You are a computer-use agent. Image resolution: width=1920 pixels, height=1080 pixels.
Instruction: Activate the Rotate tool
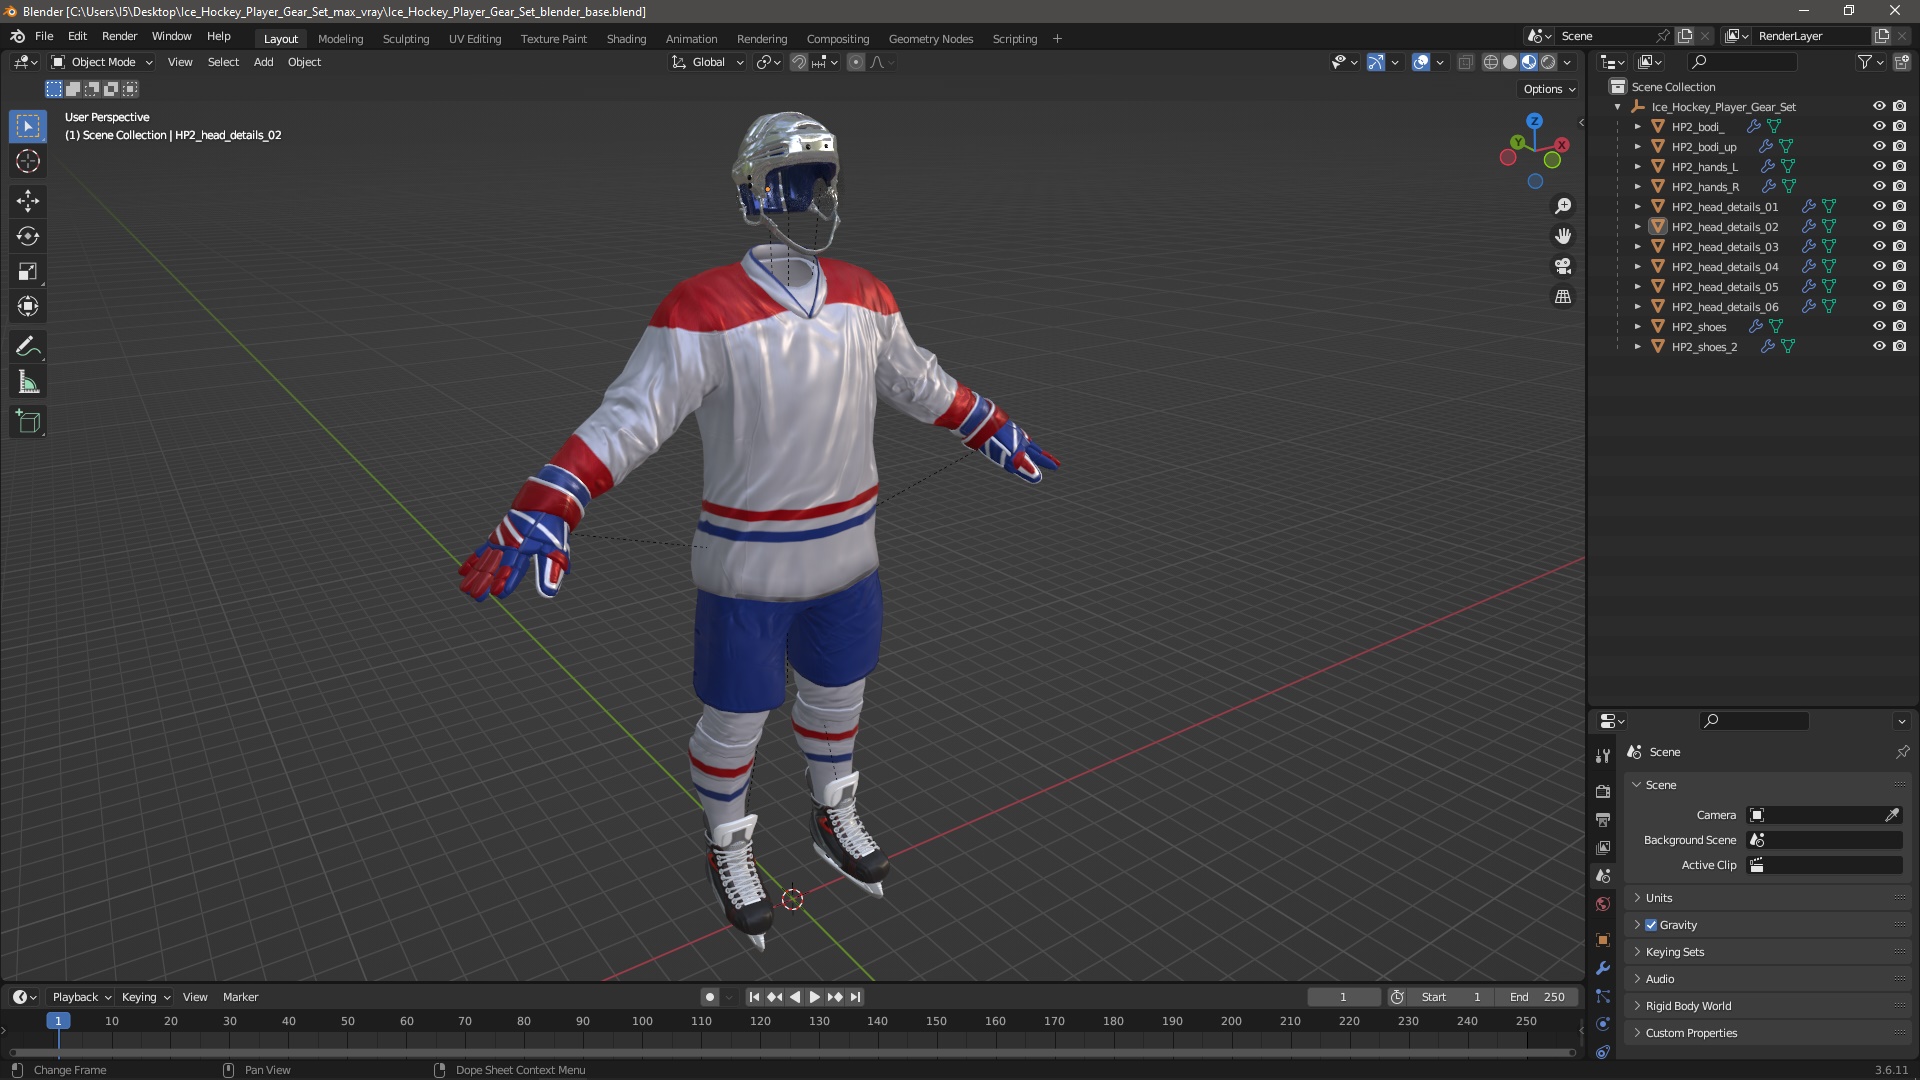tap(28, 236)
